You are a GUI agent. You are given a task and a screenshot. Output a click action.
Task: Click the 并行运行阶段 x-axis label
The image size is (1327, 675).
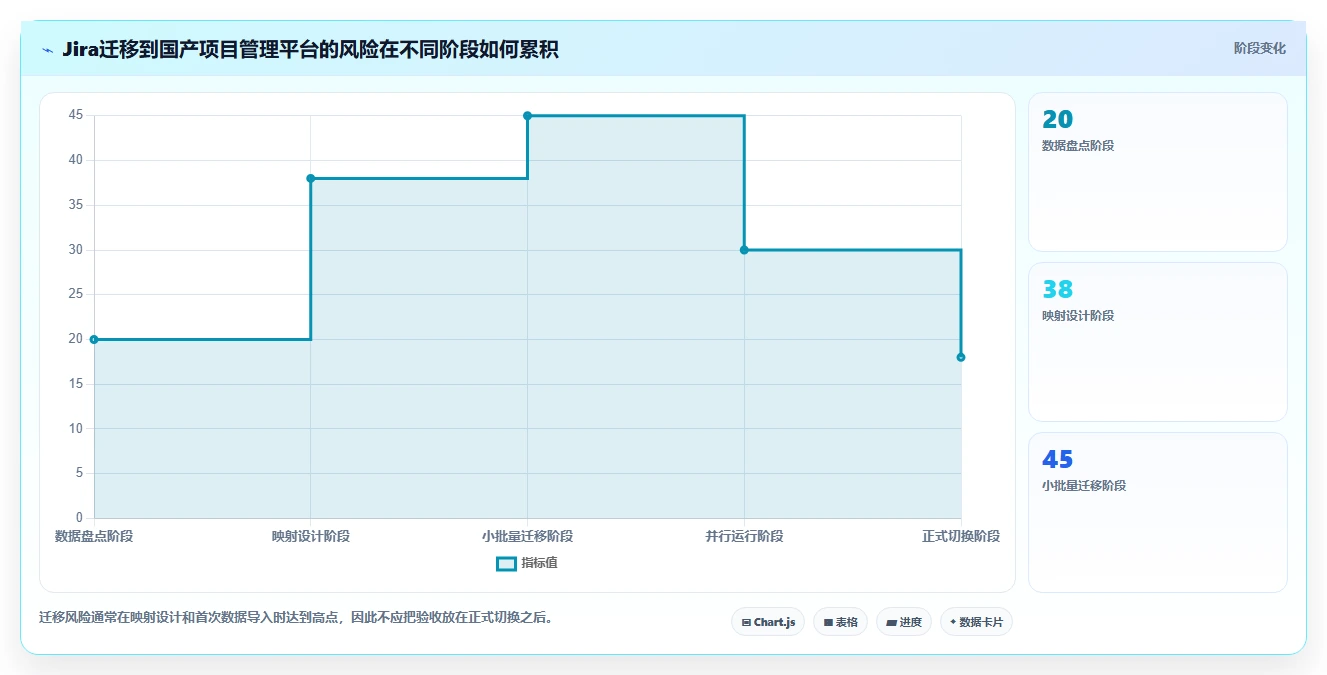point(744,536)
